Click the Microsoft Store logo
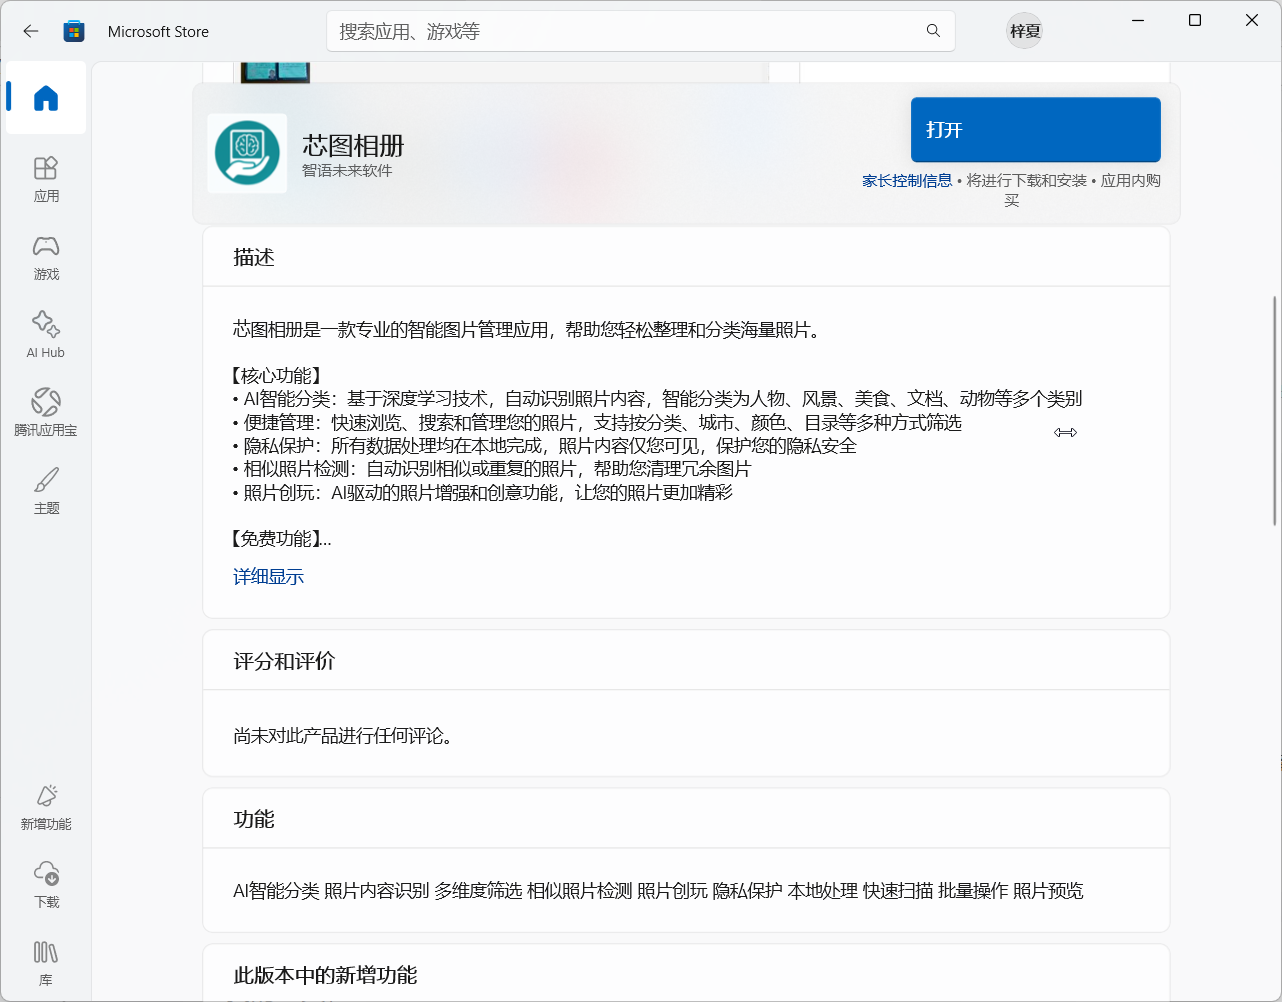 pyautogui.click(x=73, y=31)
